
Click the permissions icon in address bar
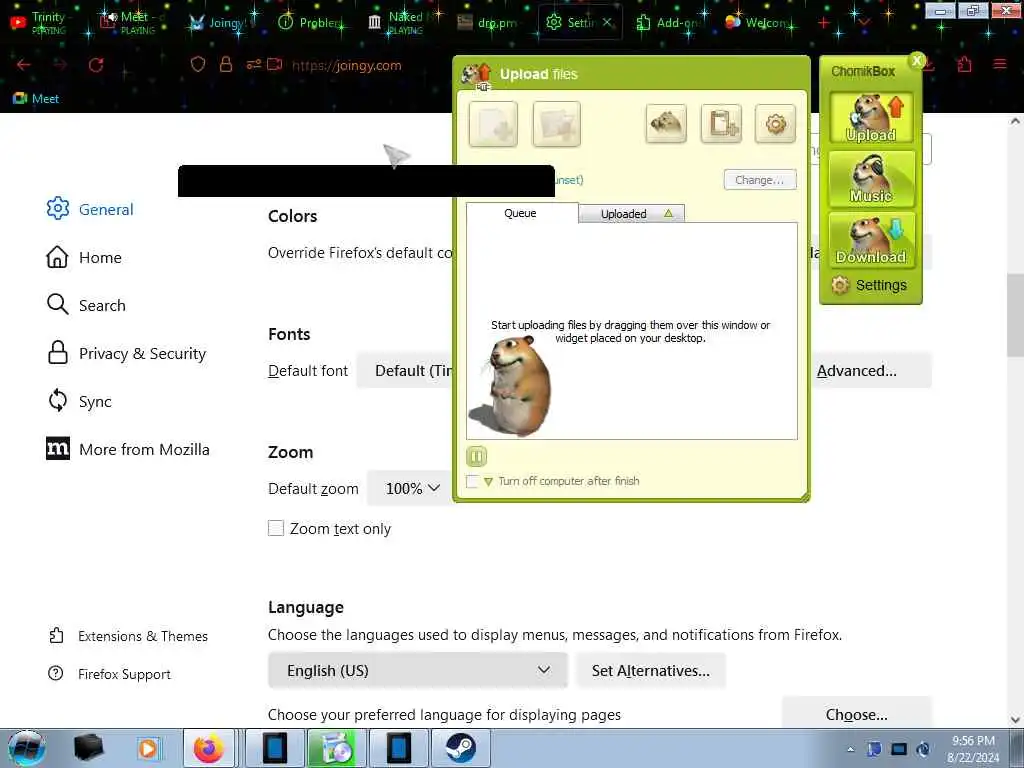[254, 65]
